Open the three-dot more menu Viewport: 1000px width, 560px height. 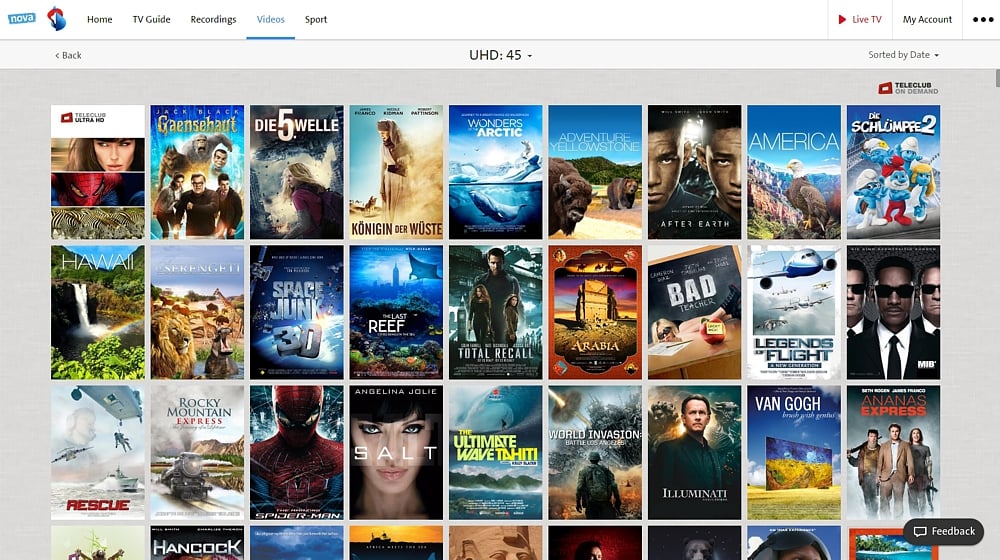click(983, 19)
